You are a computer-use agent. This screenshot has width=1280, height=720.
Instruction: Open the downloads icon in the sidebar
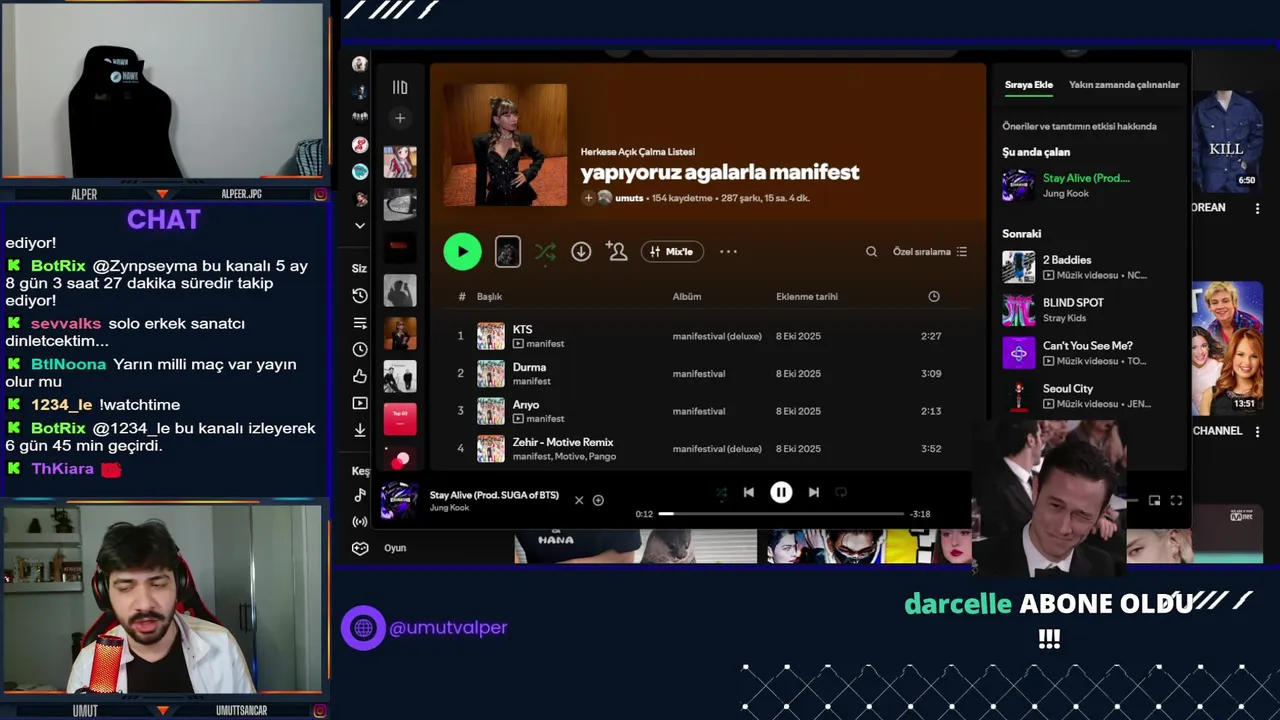tap(360, 430)
